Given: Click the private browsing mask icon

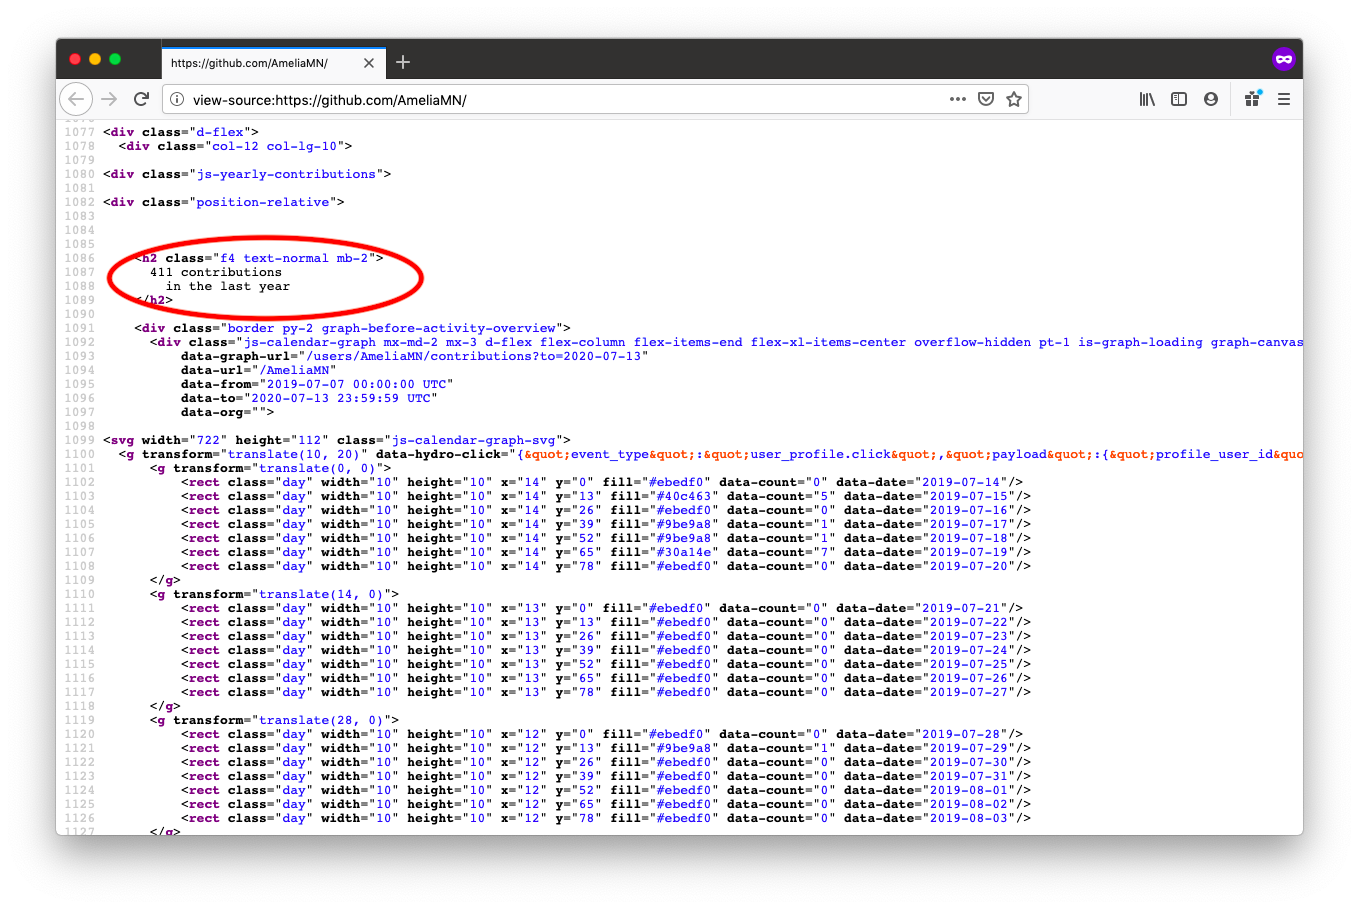Looking at the screenshot, I should 1283,60.
